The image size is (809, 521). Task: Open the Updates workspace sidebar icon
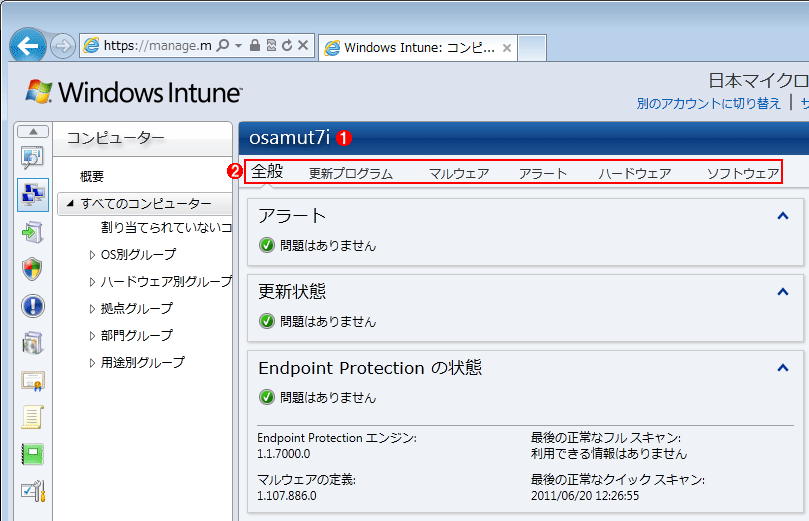tap(33, 232)
